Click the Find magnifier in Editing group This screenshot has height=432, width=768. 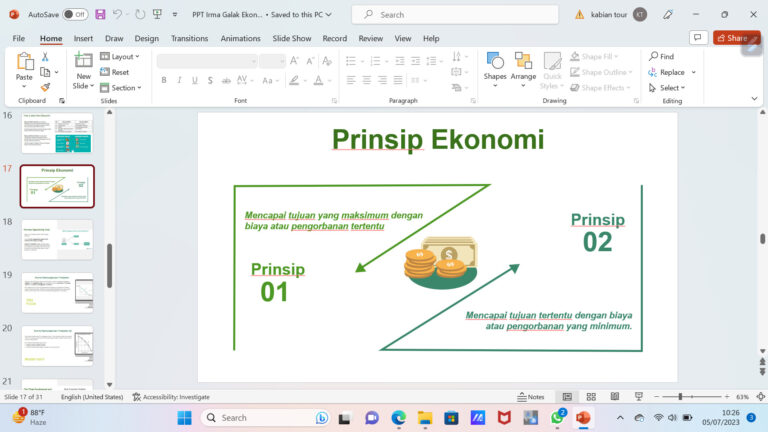point(661,57)
